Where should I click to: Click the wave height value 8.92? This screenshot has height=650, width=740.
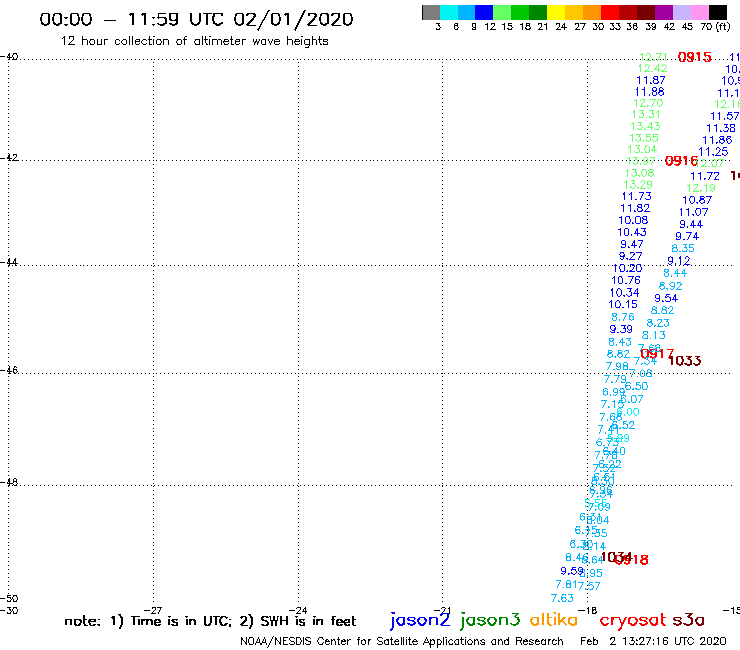pyautogui.click(x=671, y=286)
